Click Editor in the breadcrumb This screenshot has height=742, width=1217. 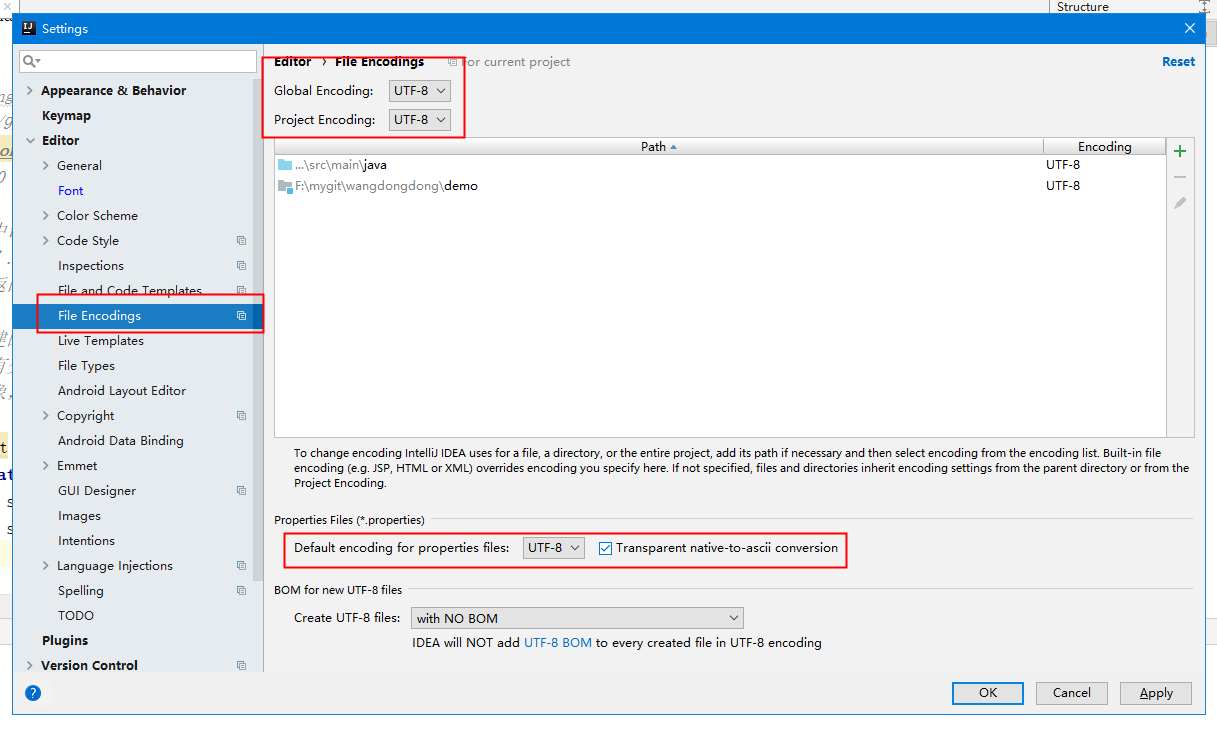pyautogui.click(x=293, y=62)
